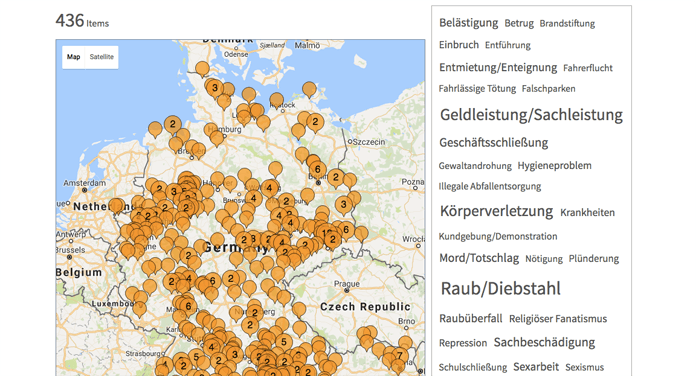The width and height of the screenshot is (696, 376).
Task: Click the cluster marker 3 near Denmark border
Action: tap(215, 87)
